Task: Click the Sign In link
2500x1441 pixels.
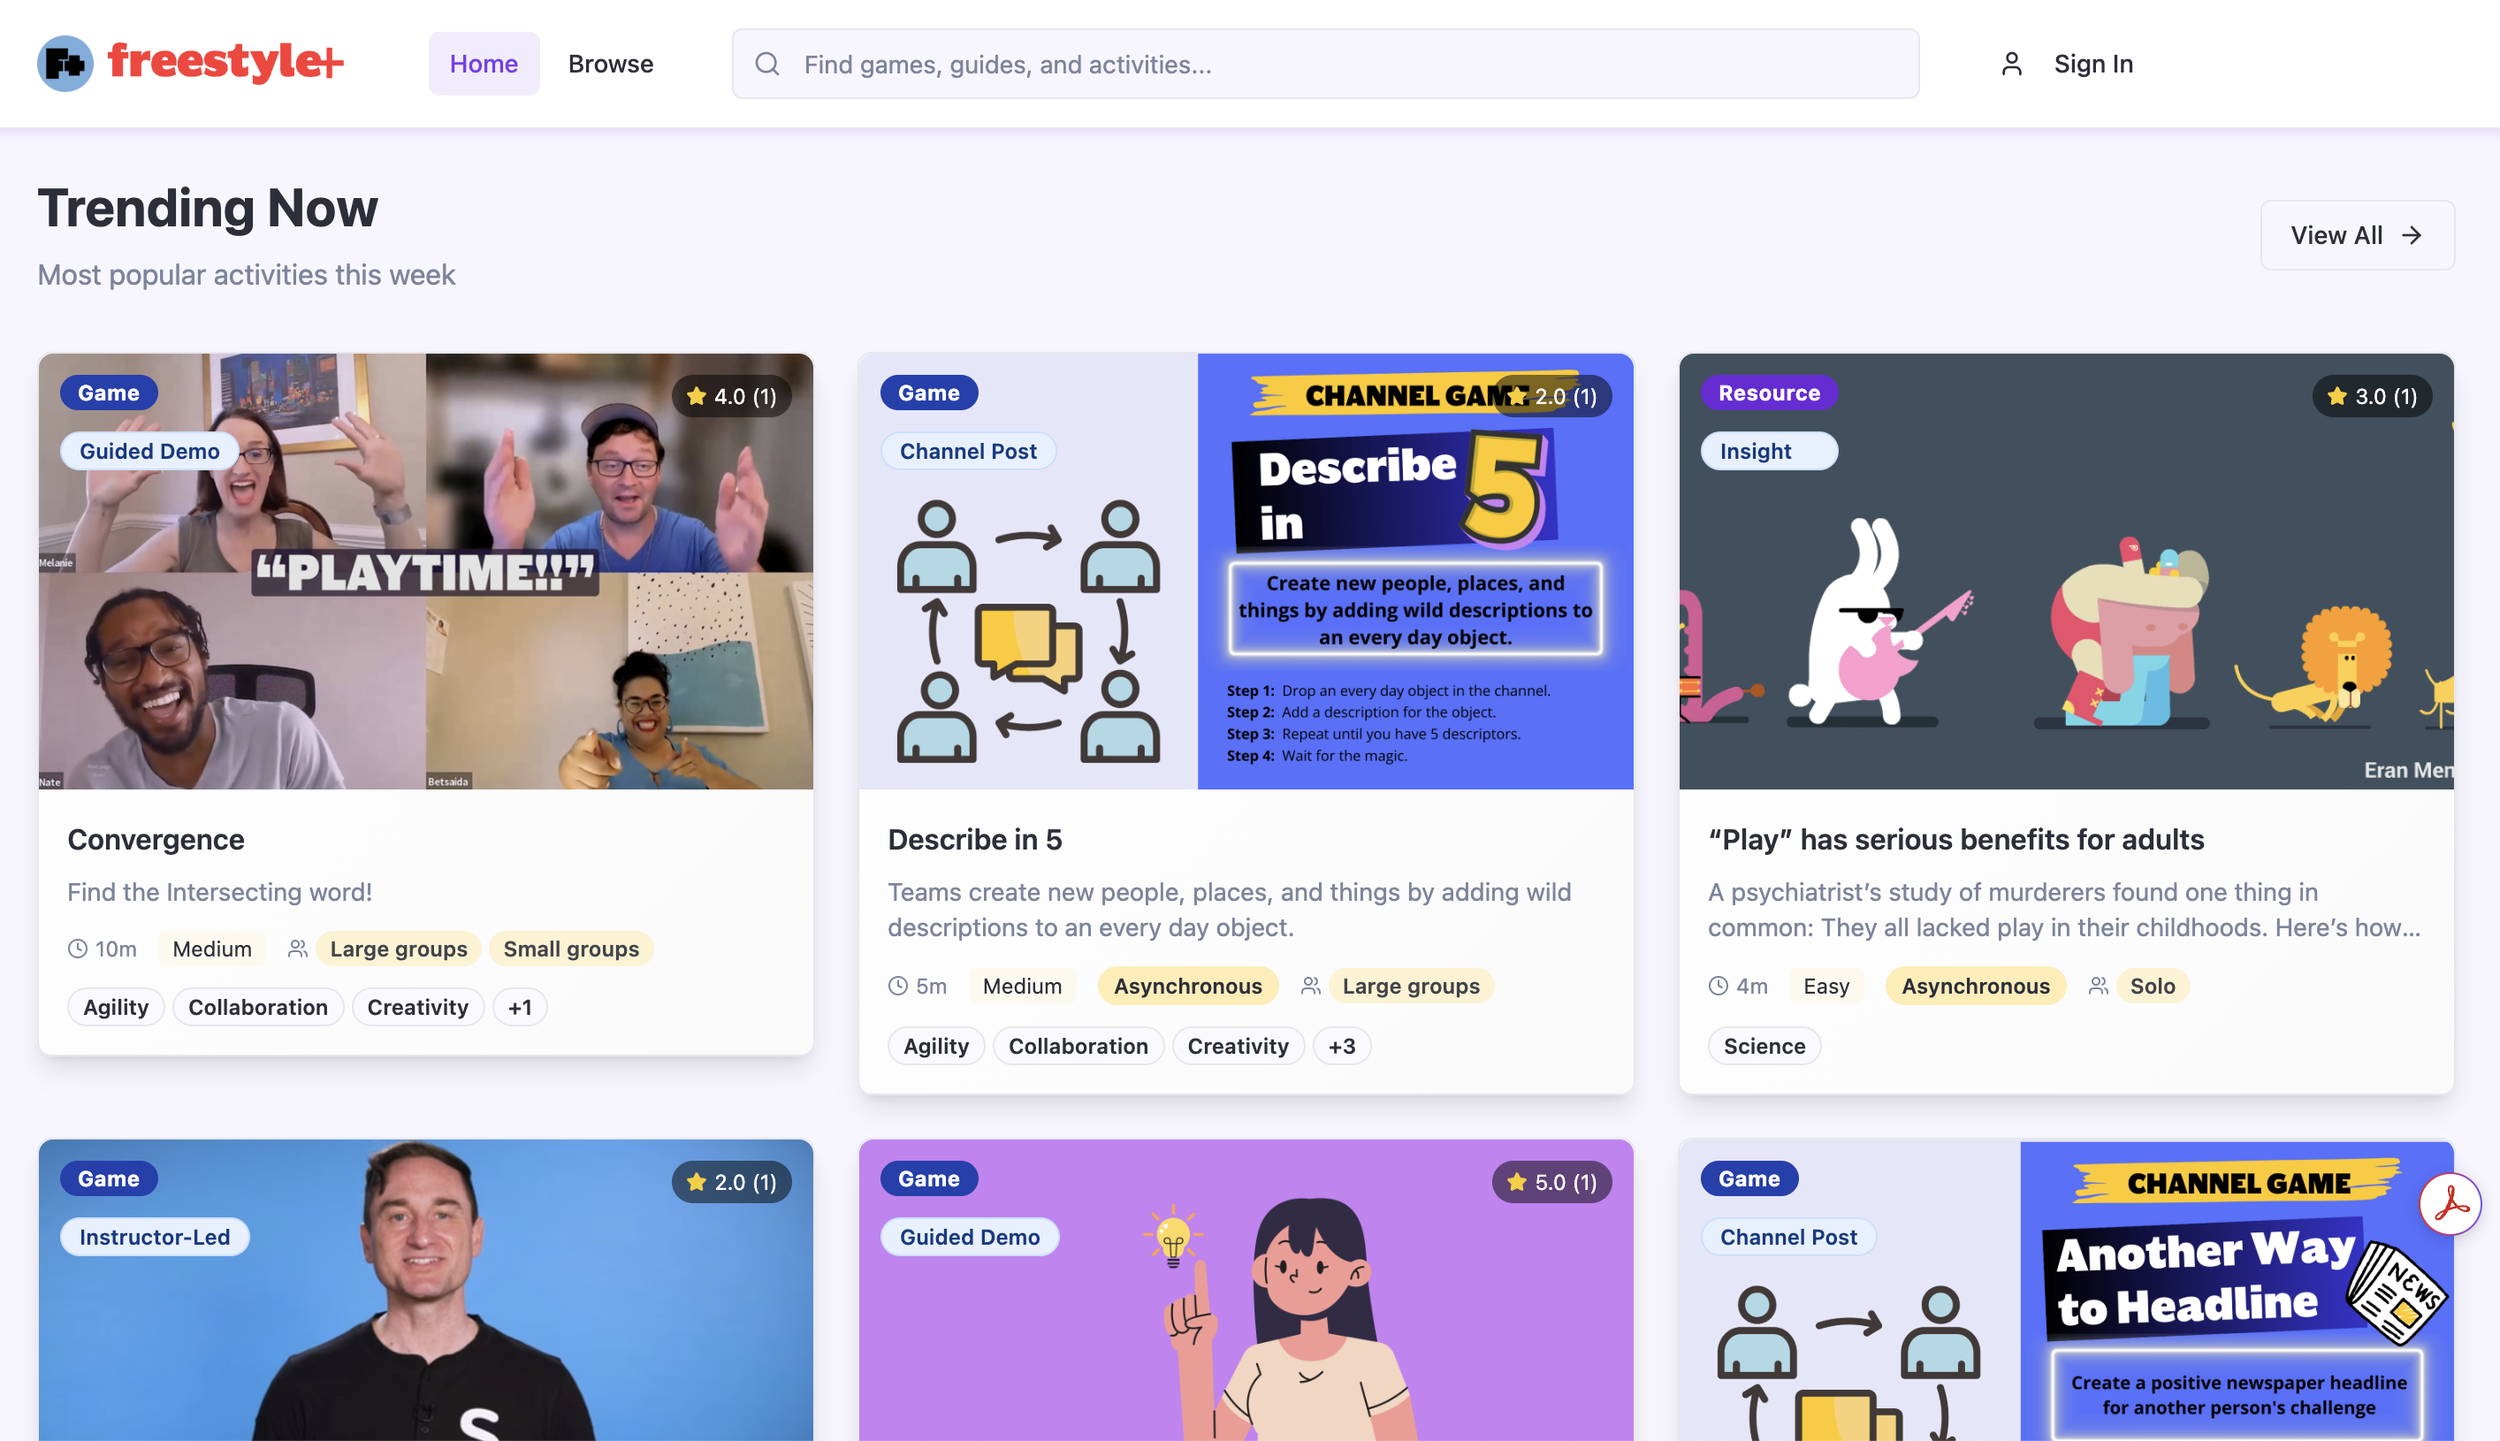Action: point(2093,64)
